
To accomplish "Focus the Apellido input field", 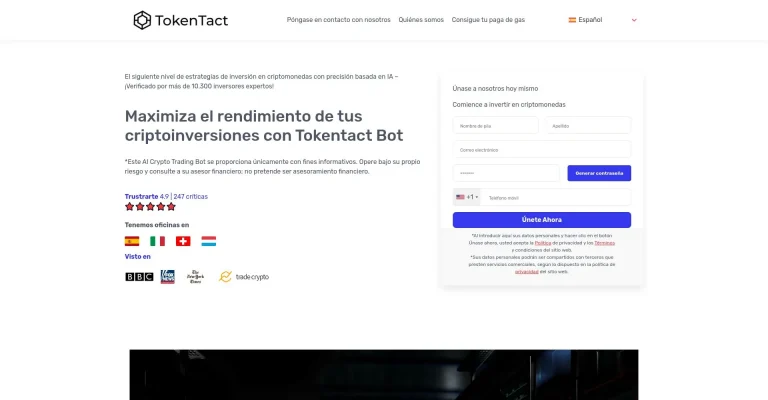I will (588, 126).
